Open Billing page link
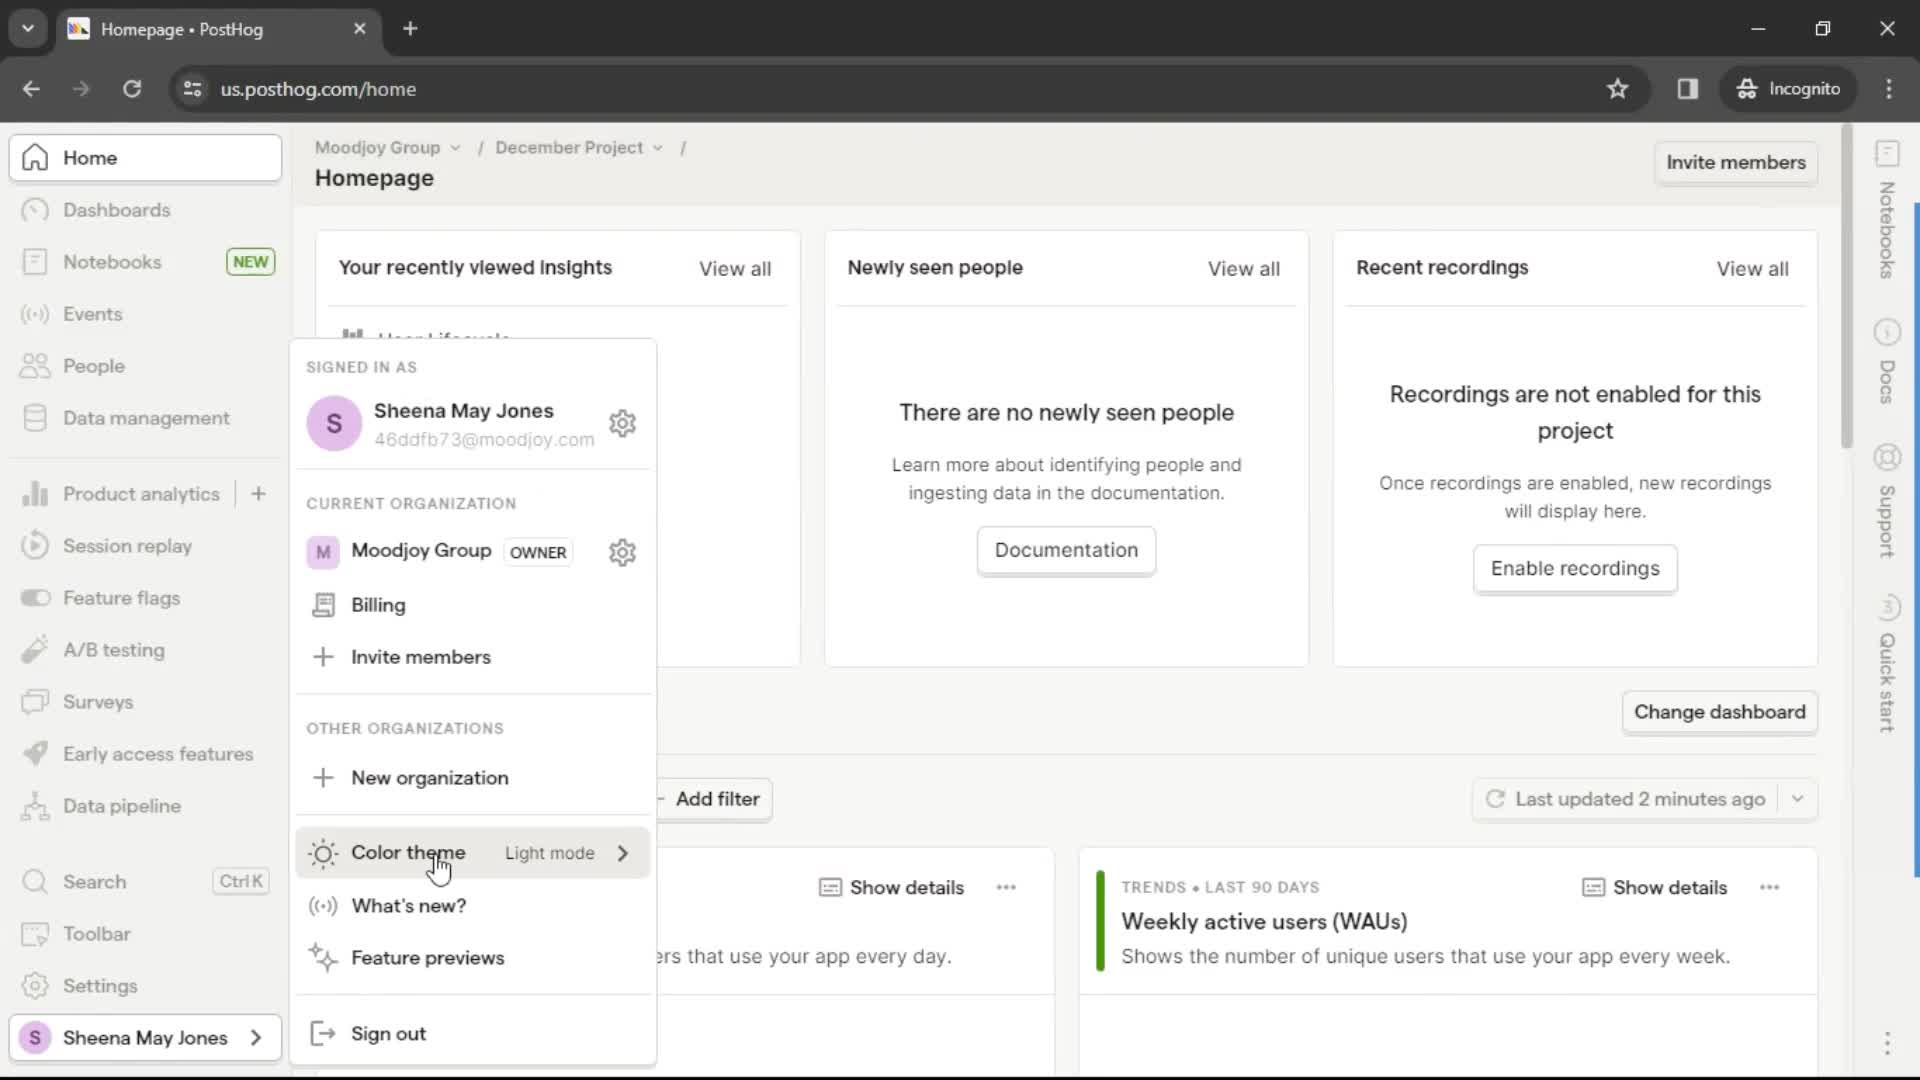Image resolution: width=1920 pixels, height=1080 pixels. [x=378, y=604]
